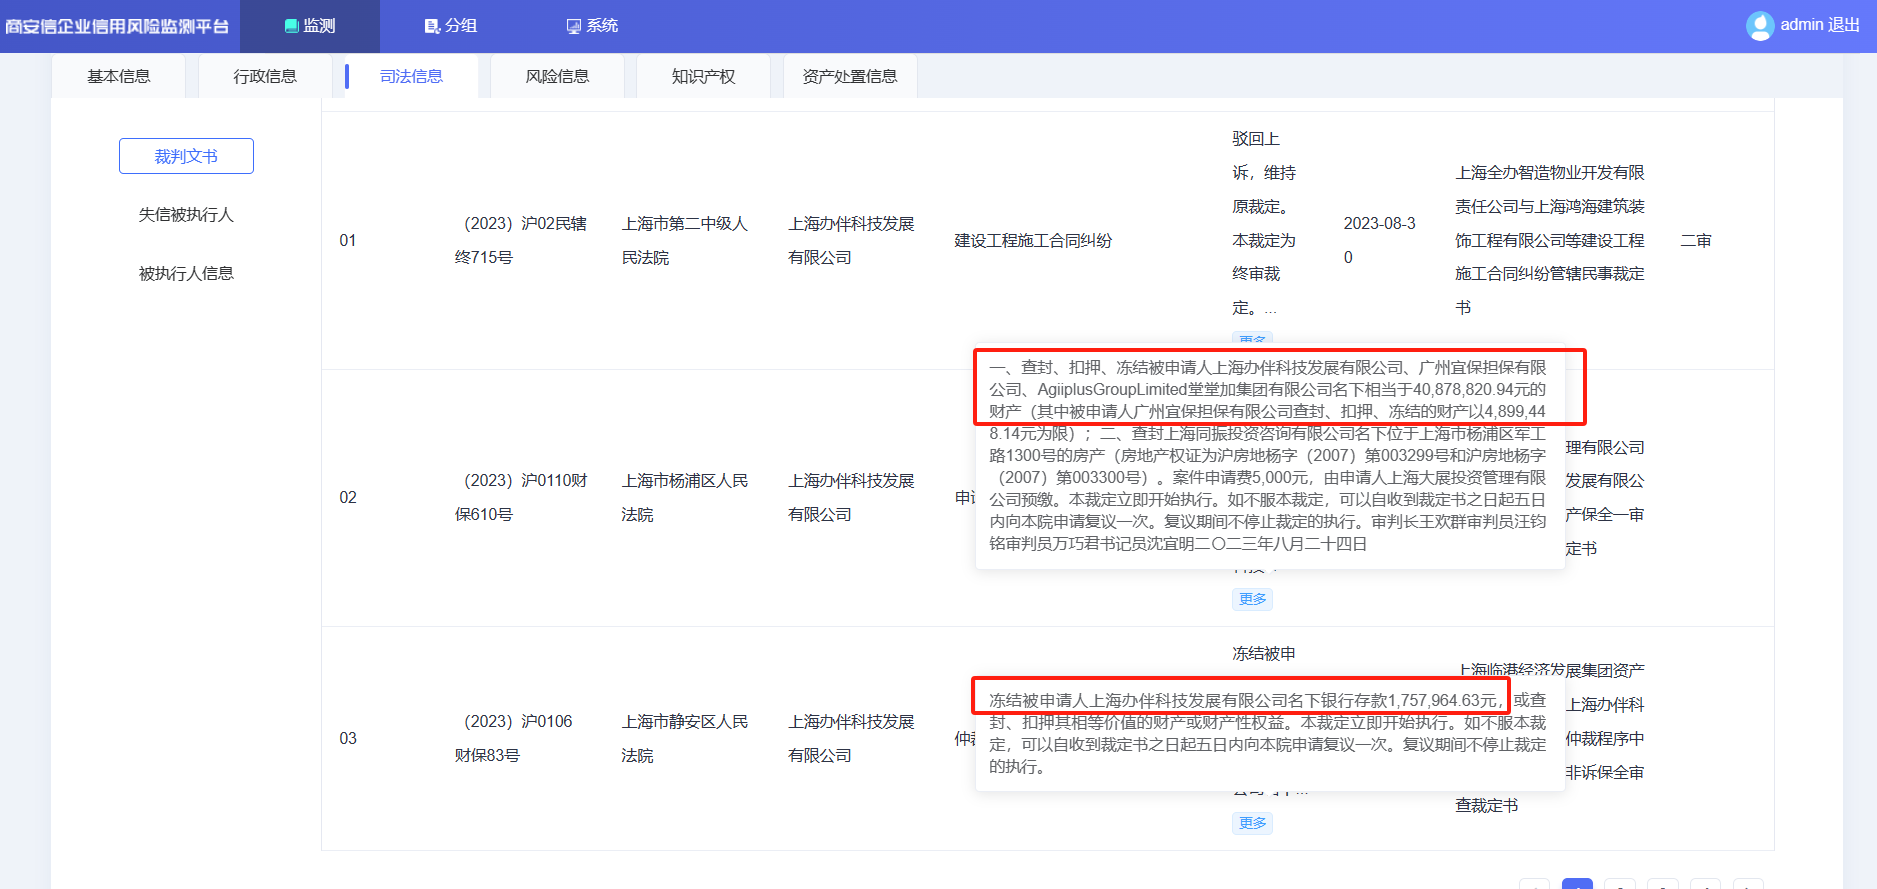Open the 系统 system menu
This screenshot has width=1877, height=889.
(592, 26)
